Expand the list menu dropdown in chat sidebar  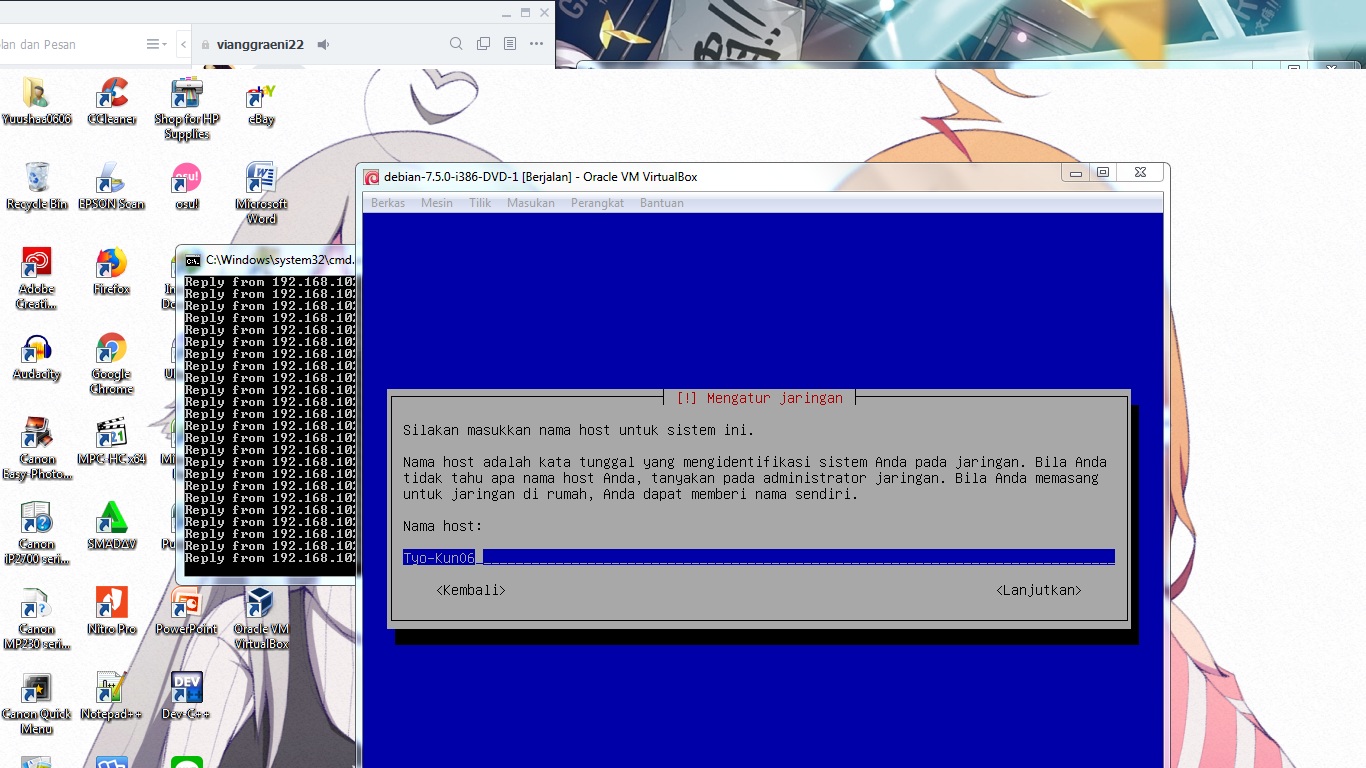157,44
